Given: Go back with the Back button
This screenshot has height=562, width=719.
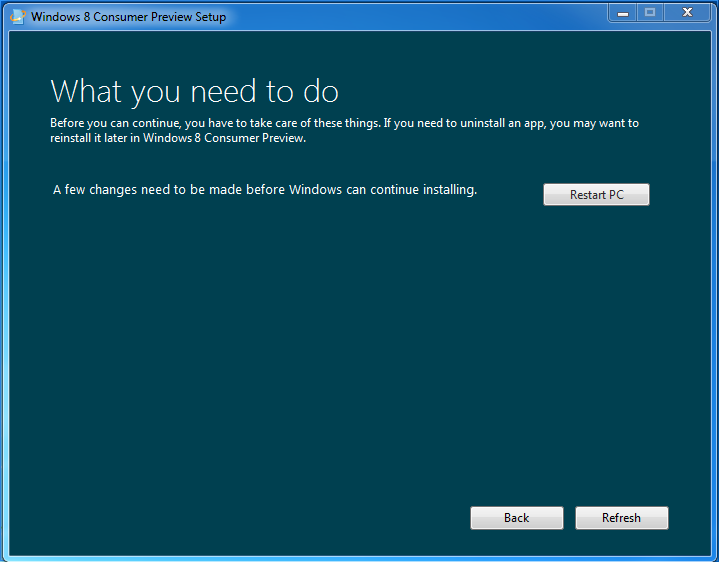Looking at the screenshot, I should pyautogui.click(x=516, y=517).
